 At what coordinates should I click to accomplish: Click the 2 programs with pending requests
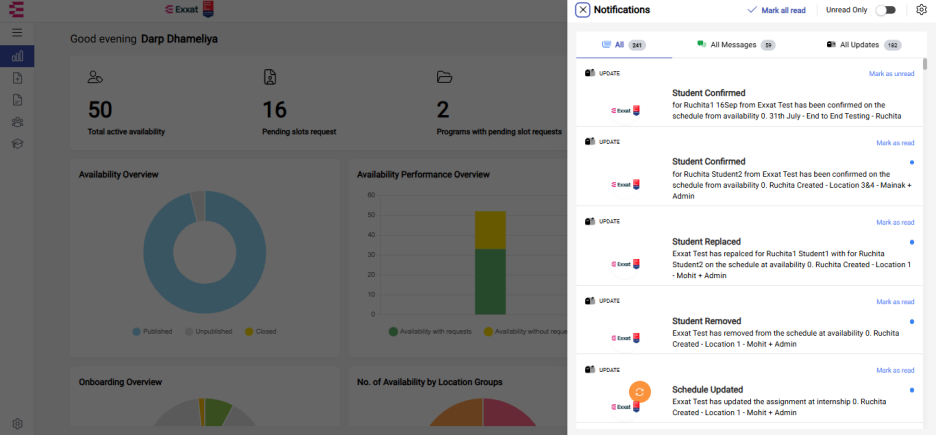tap(442, 110)
